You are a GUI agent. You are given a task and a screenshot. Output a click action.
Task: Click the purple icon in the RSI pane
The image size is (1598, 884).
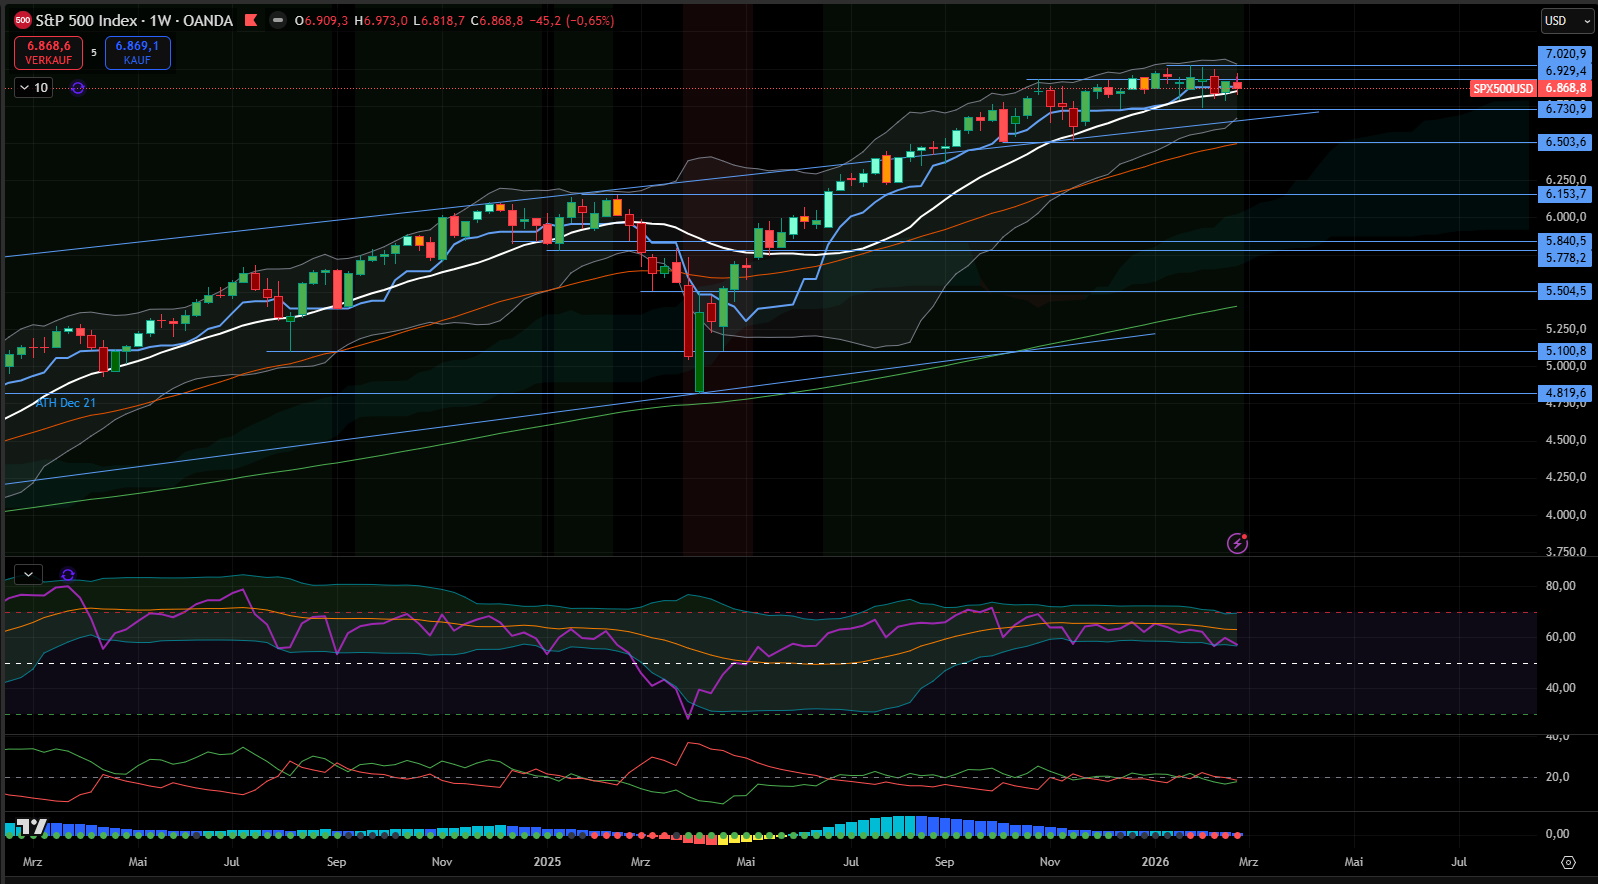pyautogui.click(x=68, y=575)
